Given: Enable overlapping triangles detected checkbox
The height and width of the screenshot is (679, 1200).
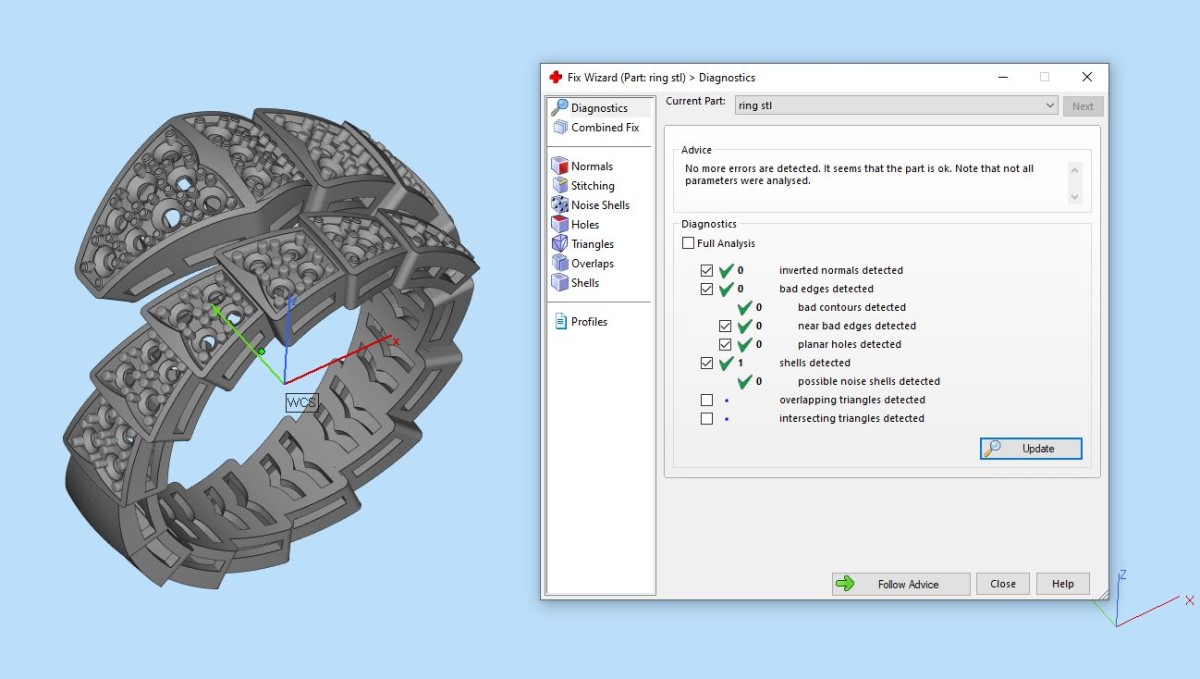Looking at the screenshot, I should 707,400.
